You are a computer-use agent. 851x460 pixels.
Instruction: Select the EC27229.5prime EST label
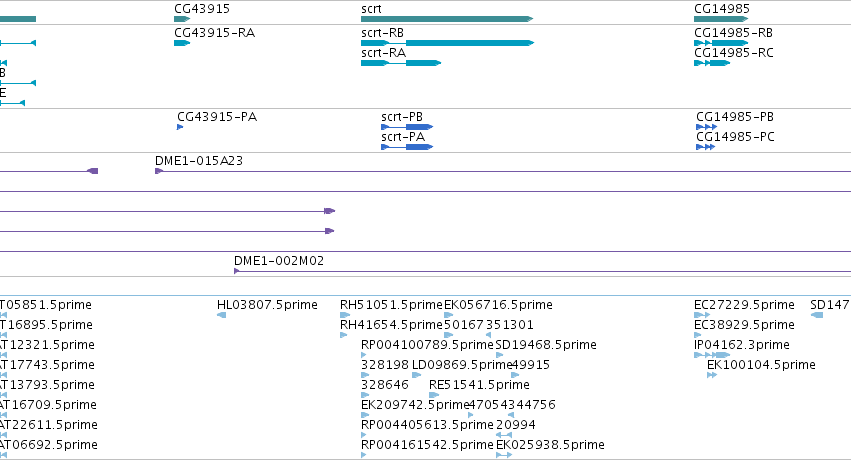click(x=744, y=305)
